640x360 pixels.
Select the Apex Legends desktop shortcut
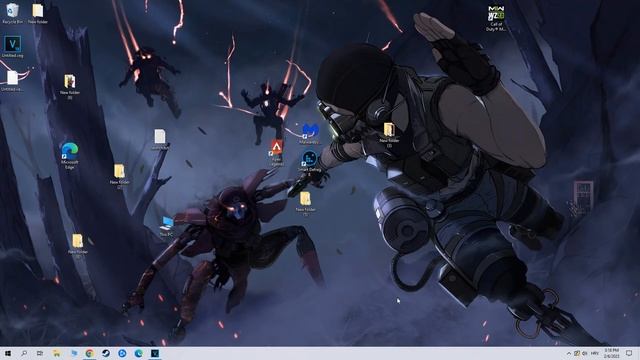click(277, 153)
